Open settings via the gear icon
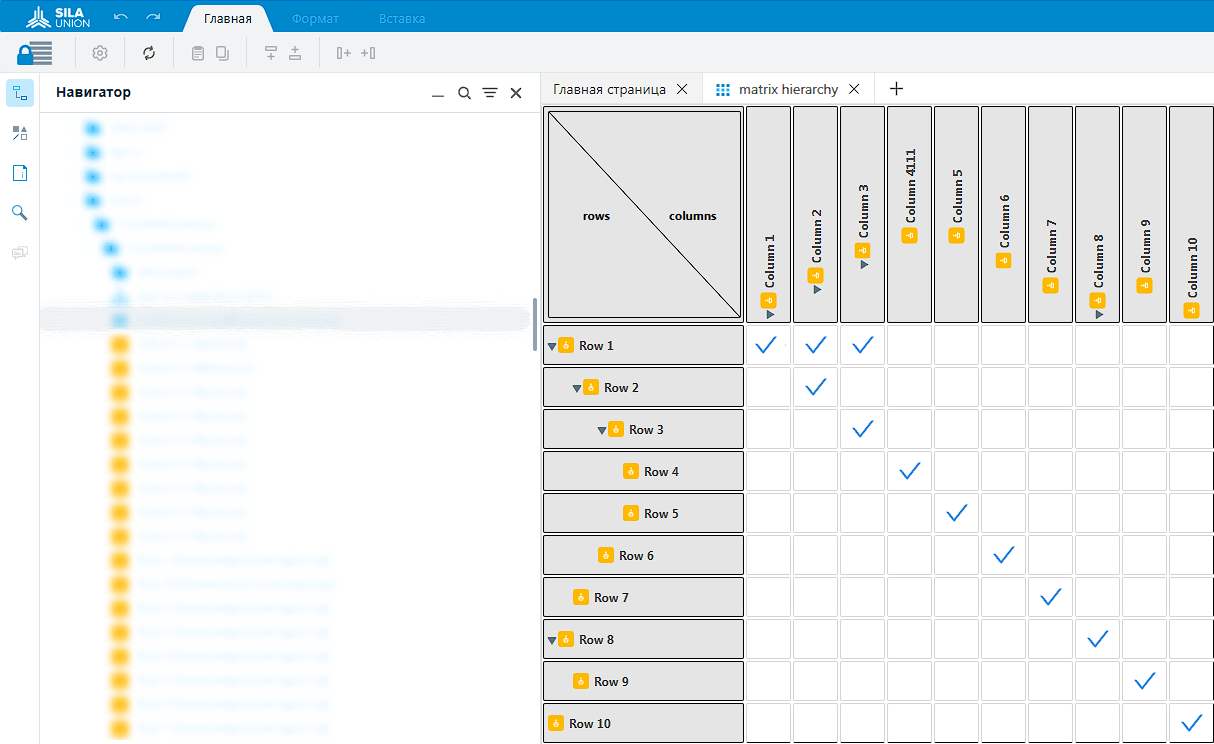The image size is (1214, 744). pos(100,53)
